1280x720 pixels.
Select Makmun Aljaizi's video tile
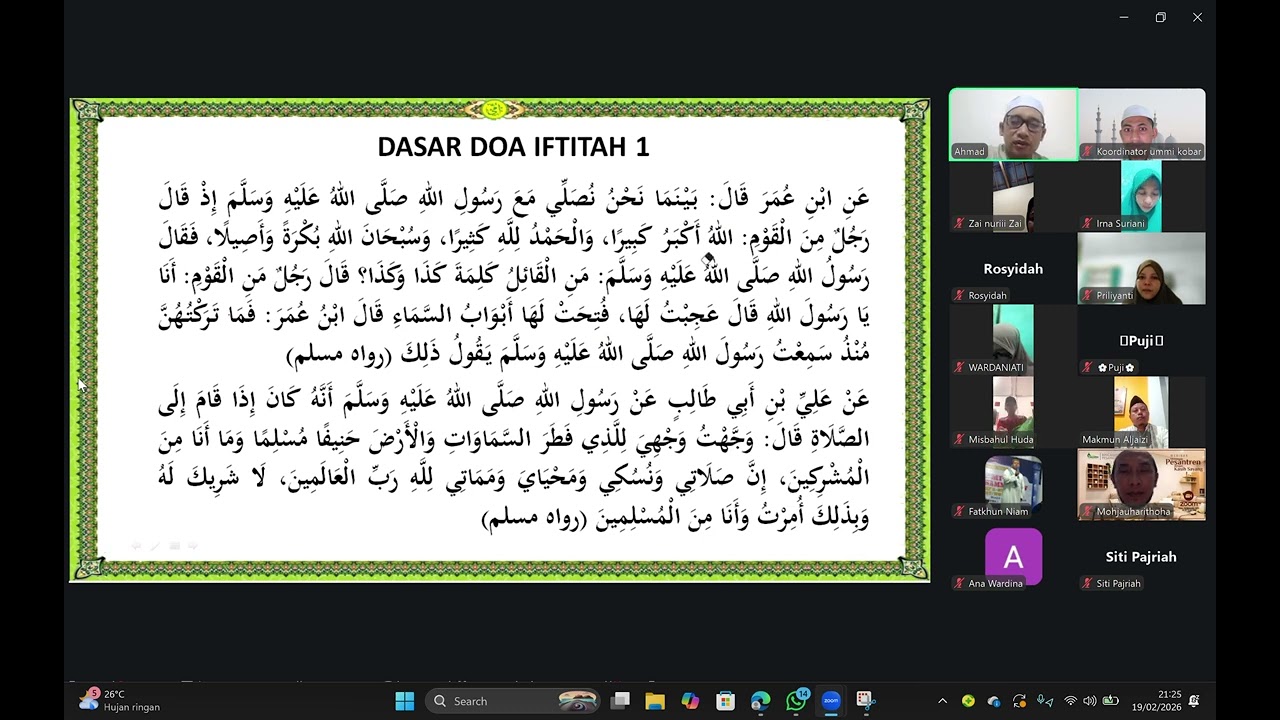(x=1141, y=412)
